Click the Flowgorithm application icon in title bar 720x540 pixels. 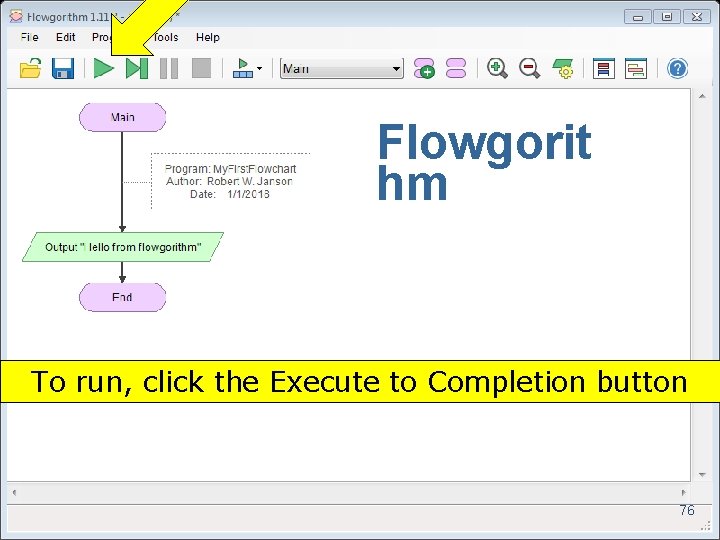pos(16,17)
